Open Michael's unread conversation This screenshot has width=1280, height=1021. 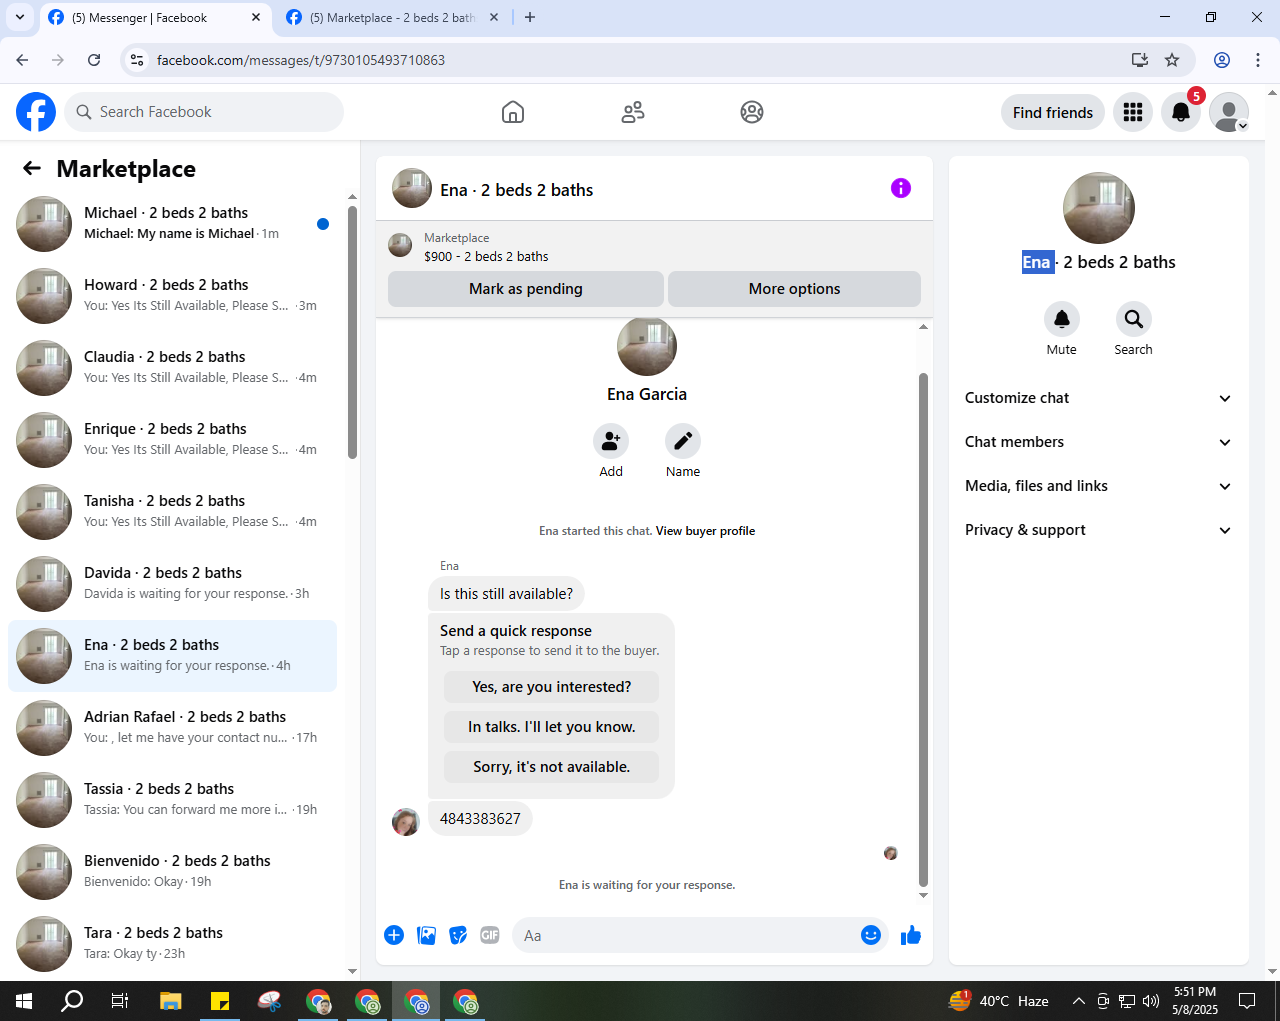pos(172,224)
